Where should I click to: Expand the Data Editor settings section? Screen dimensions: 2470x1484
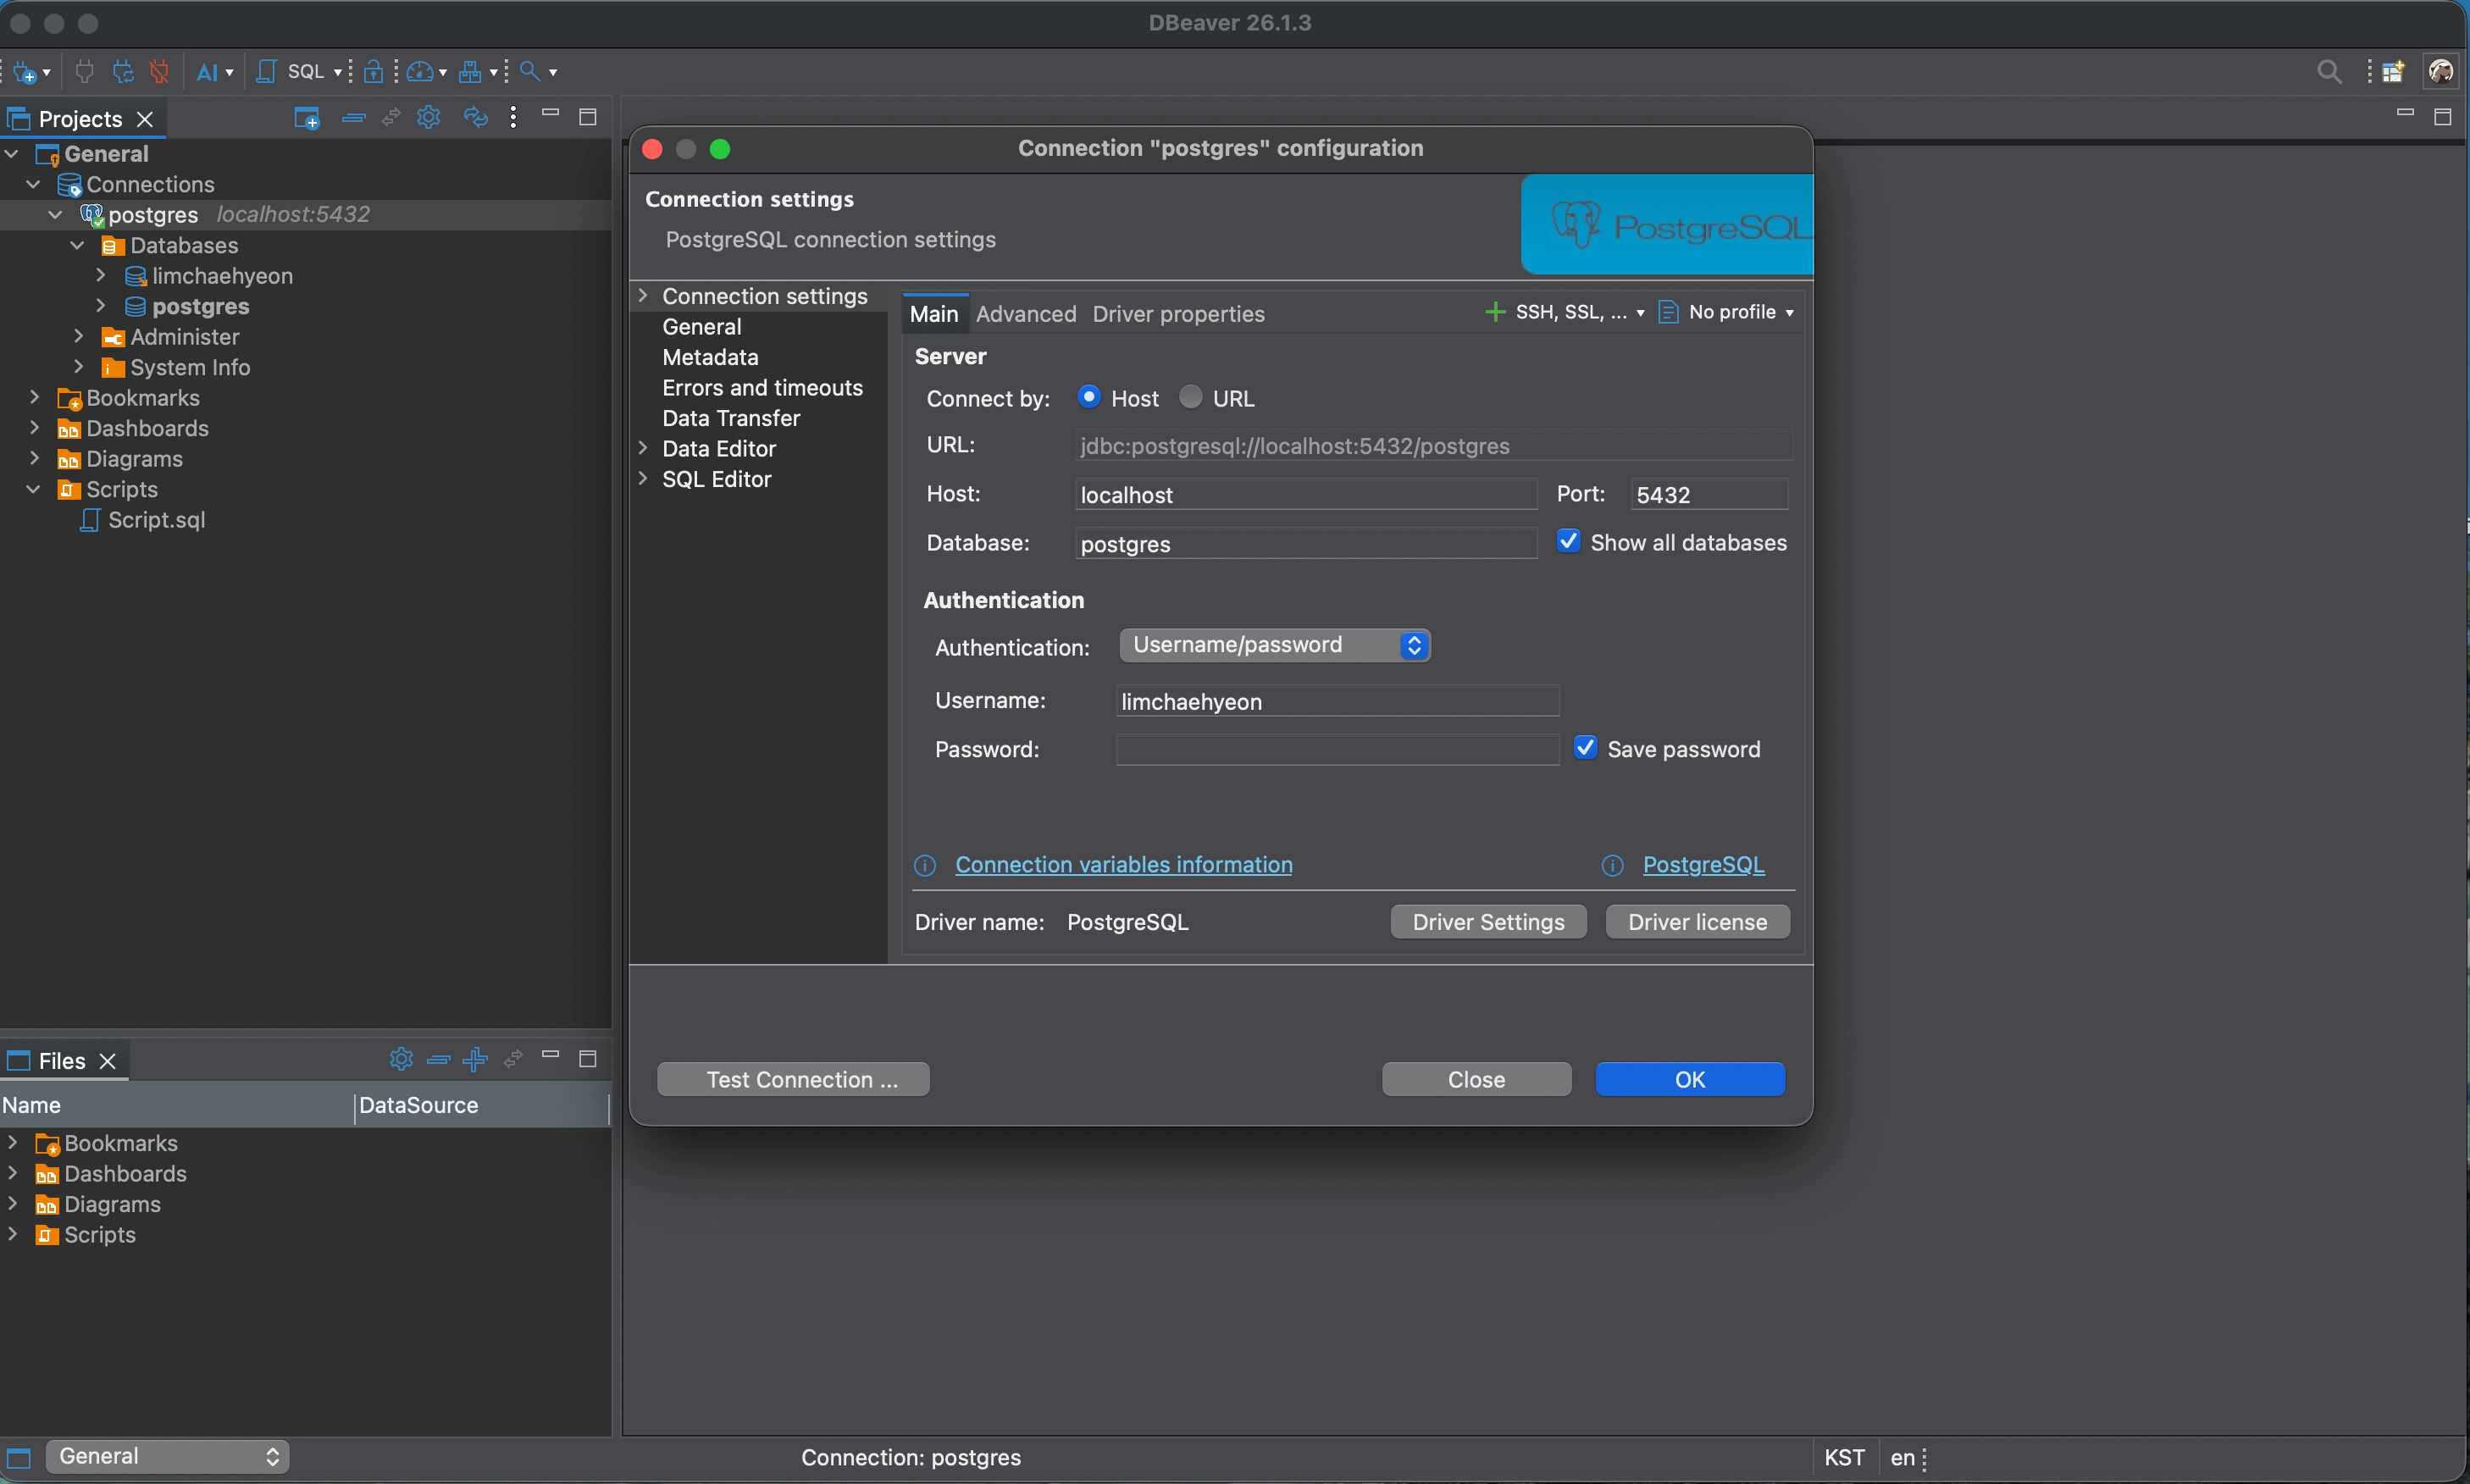(643, 448)
